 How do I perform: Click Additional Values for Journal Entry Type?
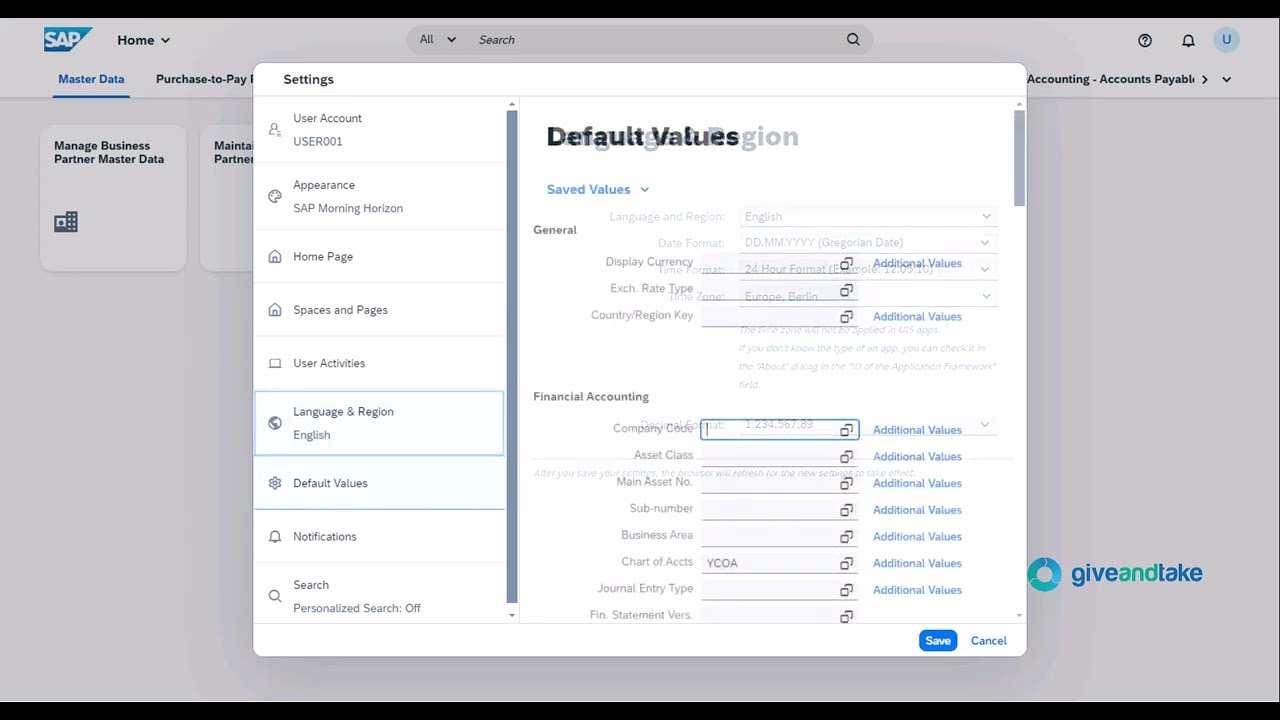click(917, 590)
